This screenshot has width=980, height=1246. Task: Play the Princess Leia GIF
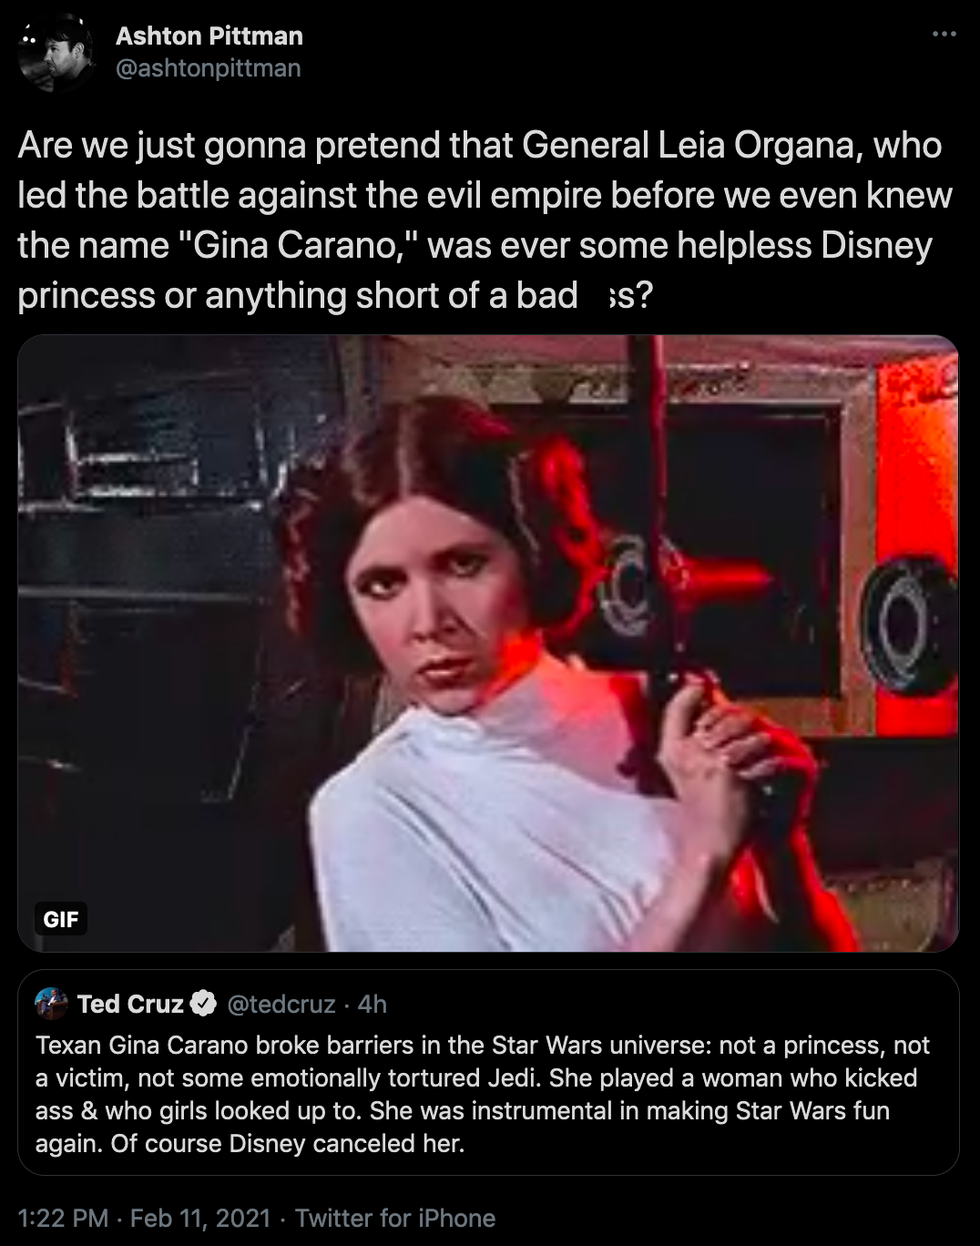click(x=488, y=643)
